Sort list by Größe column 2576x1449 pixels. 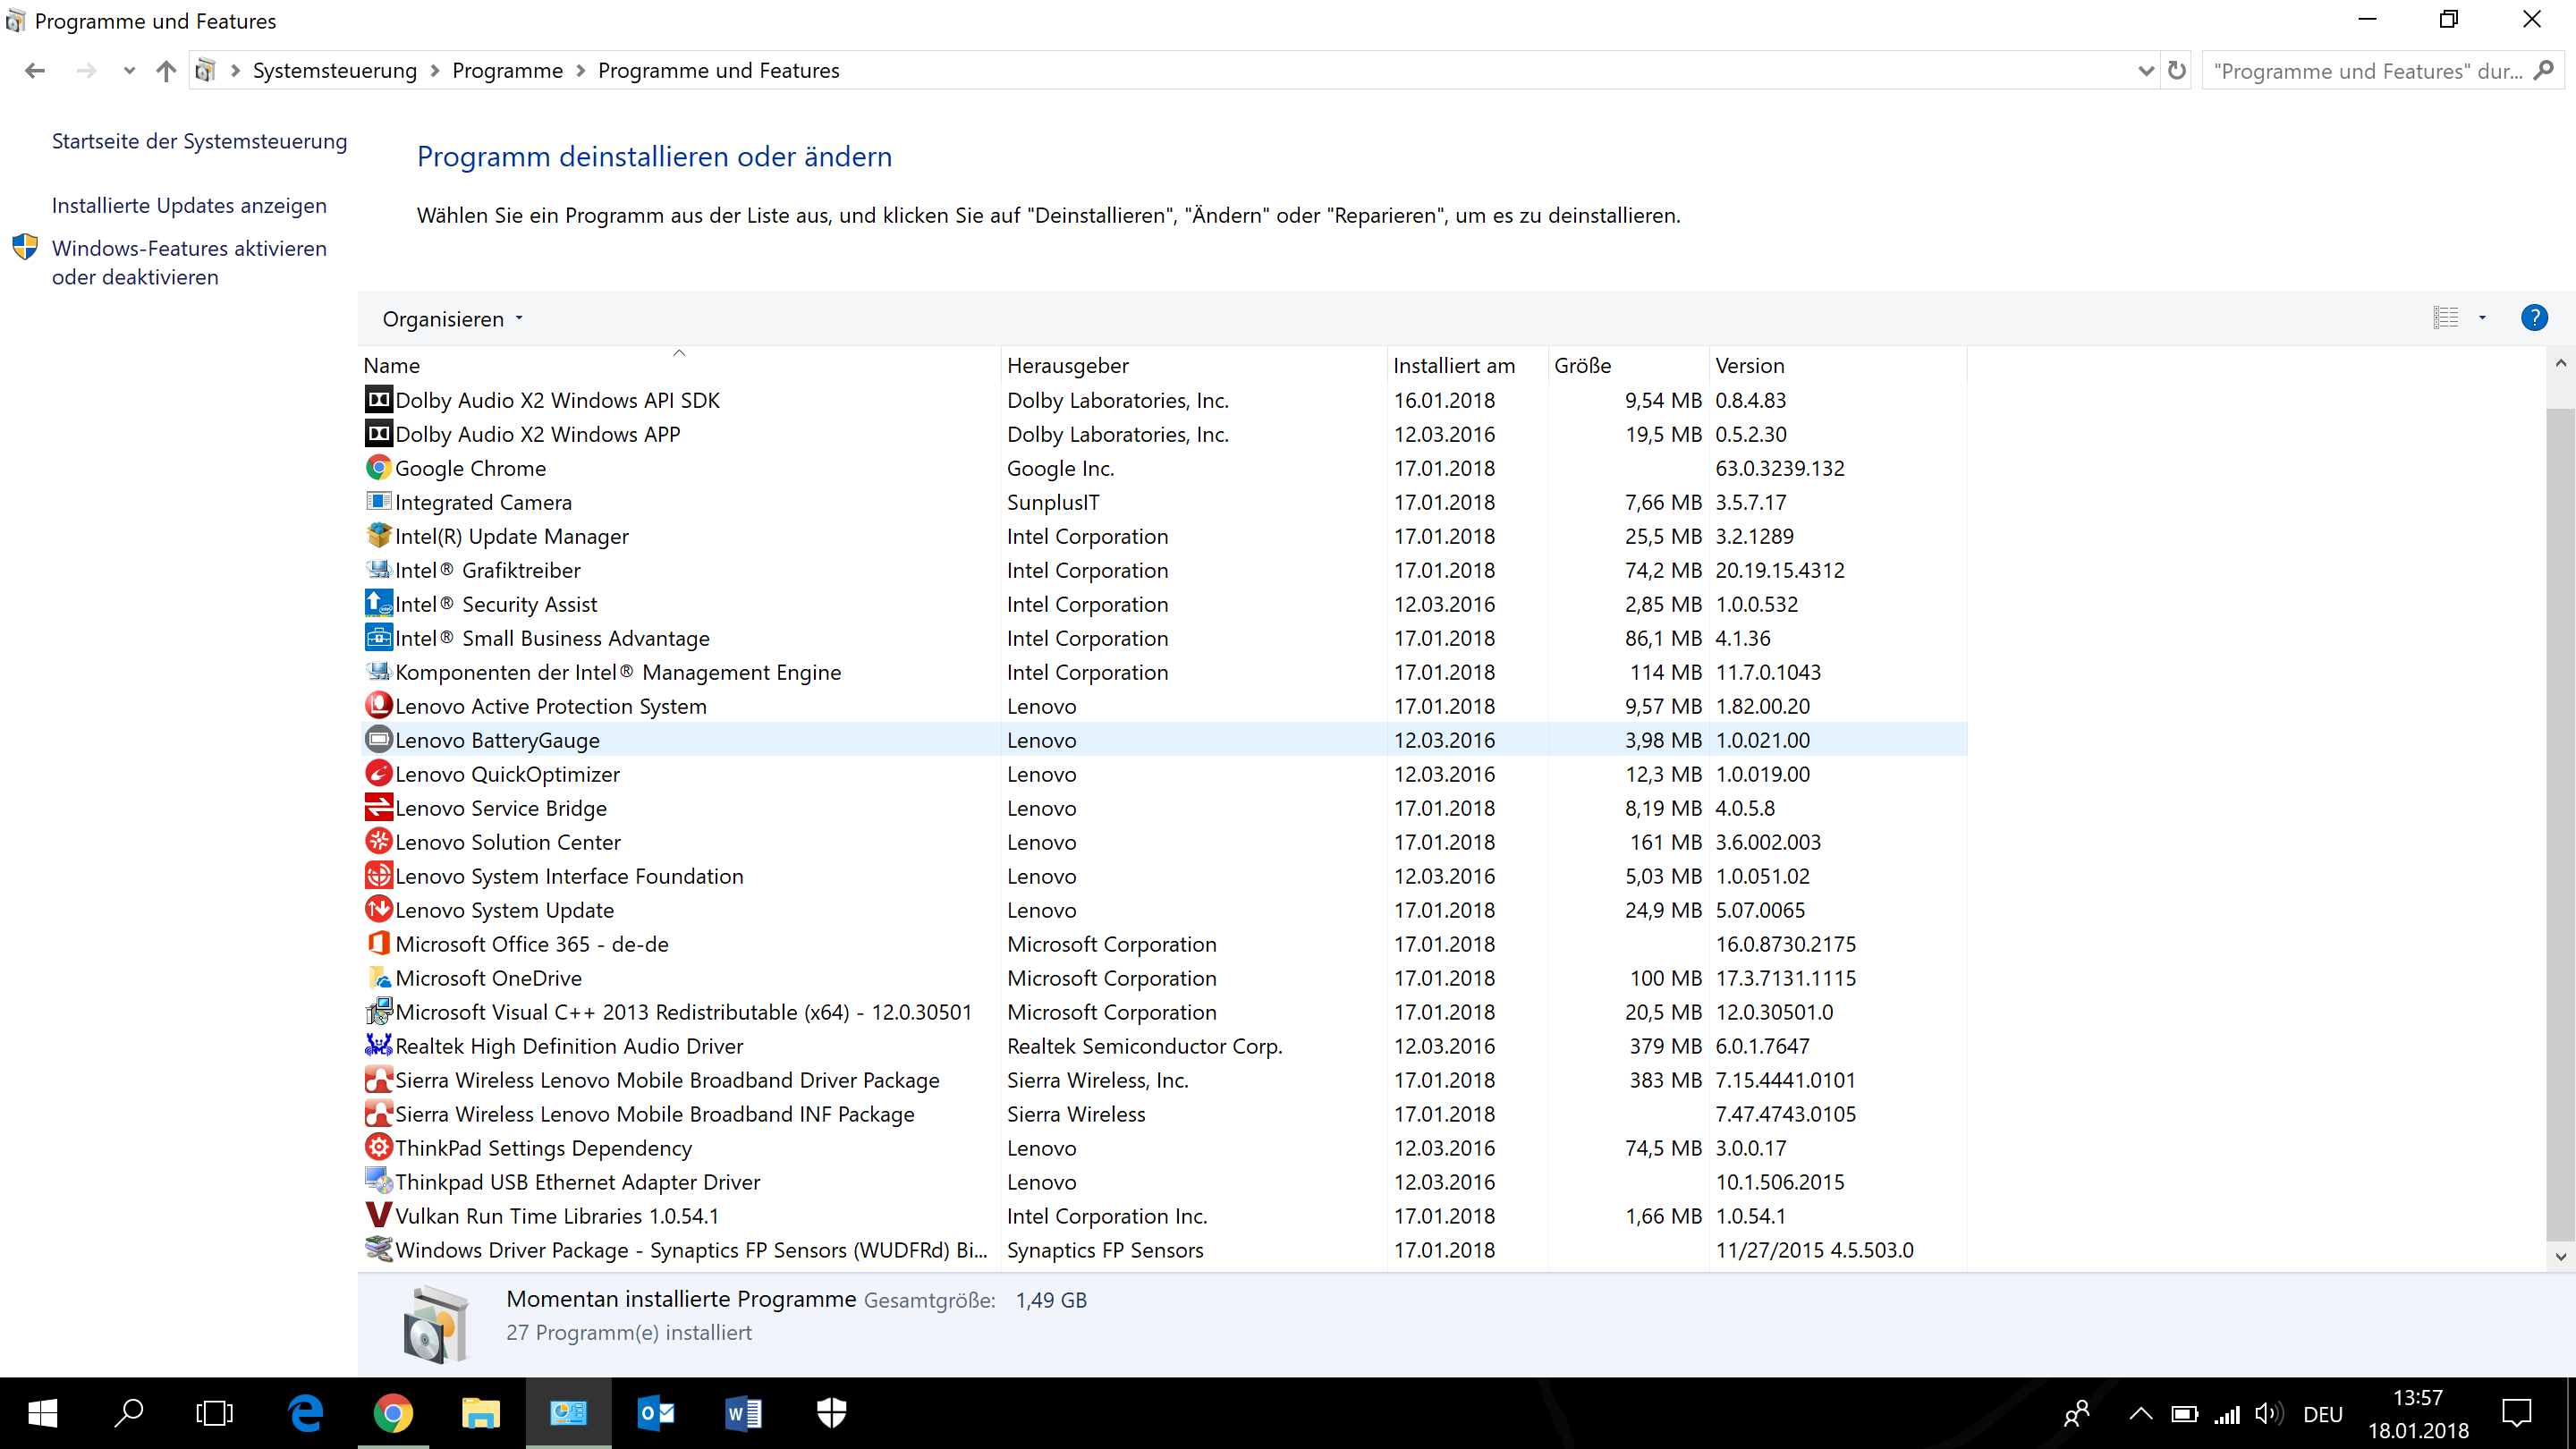pos(1628,365)
